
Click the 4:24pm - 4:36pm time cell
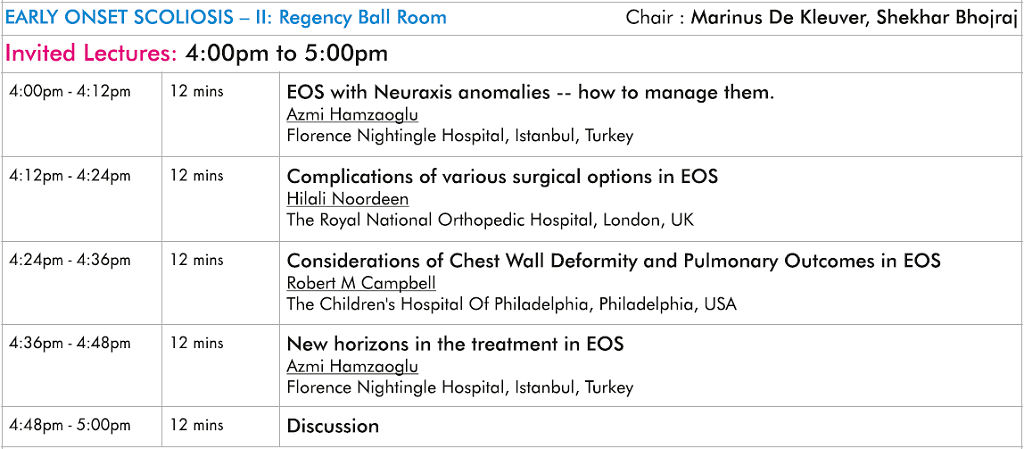[70, 259]
